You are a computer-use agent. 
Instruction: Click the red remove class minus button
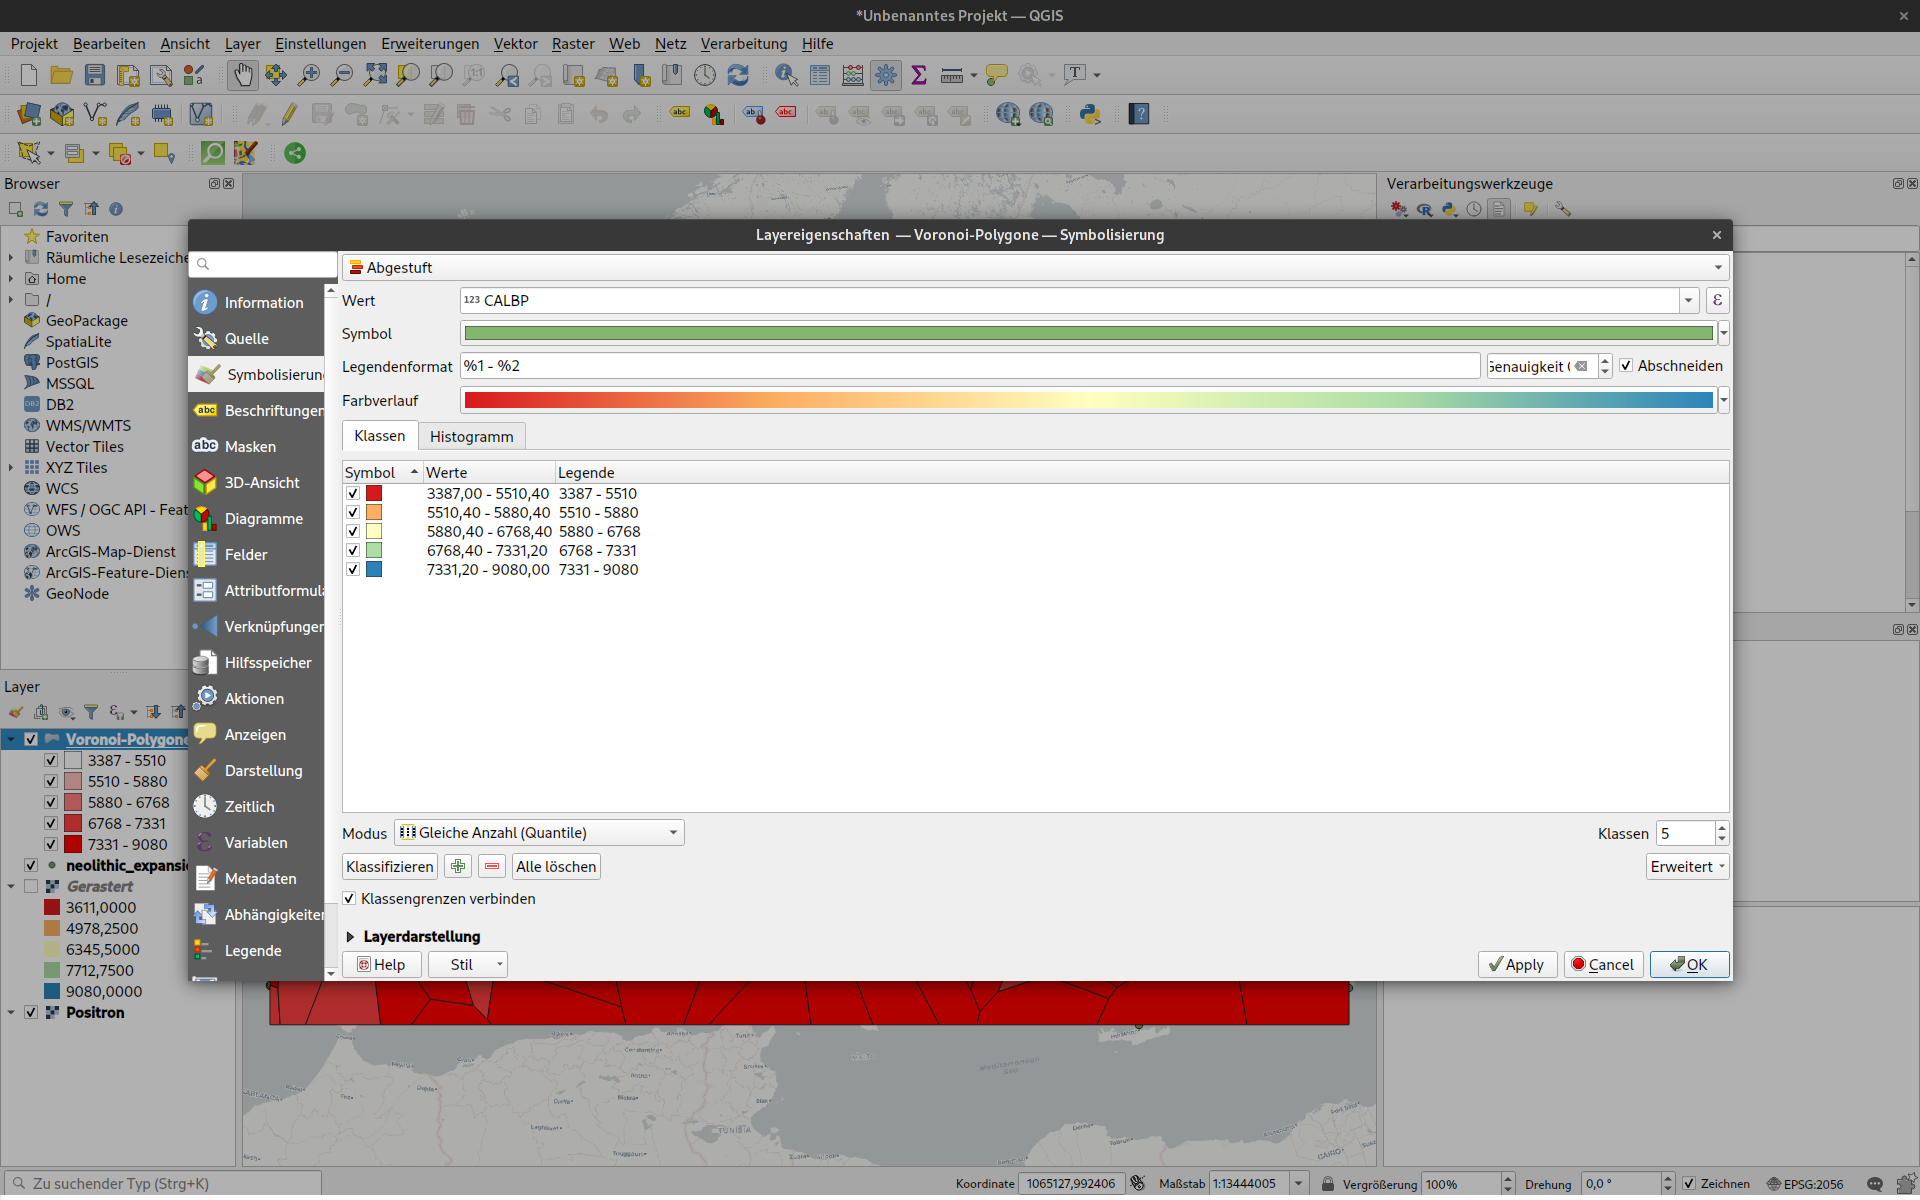tap(492, 867)
